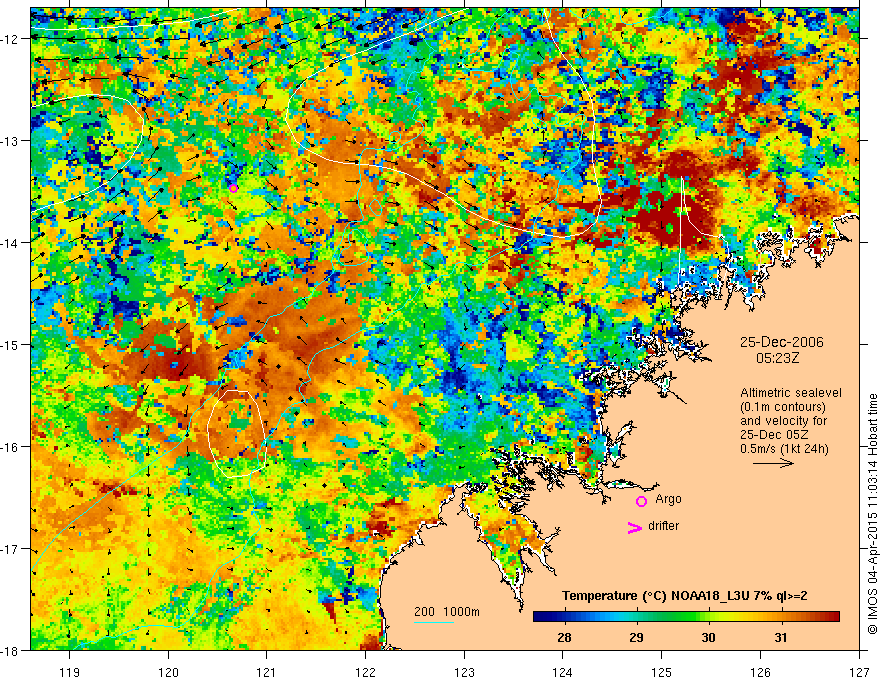
Task: Click the longitude label 126
Action: click(x=760, y=672)
